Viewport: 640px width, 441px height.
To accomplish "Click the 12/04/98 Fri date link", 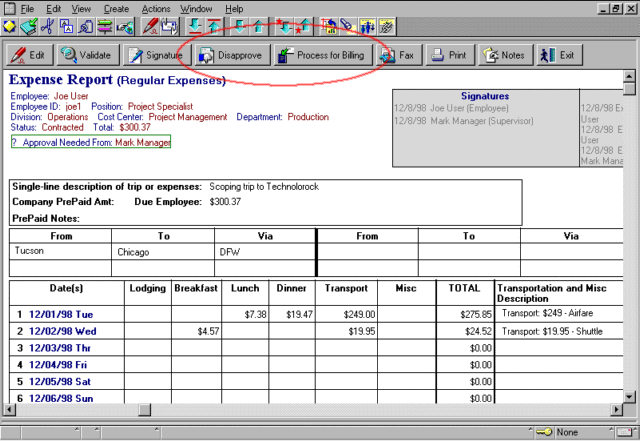I will pos(58,365).
